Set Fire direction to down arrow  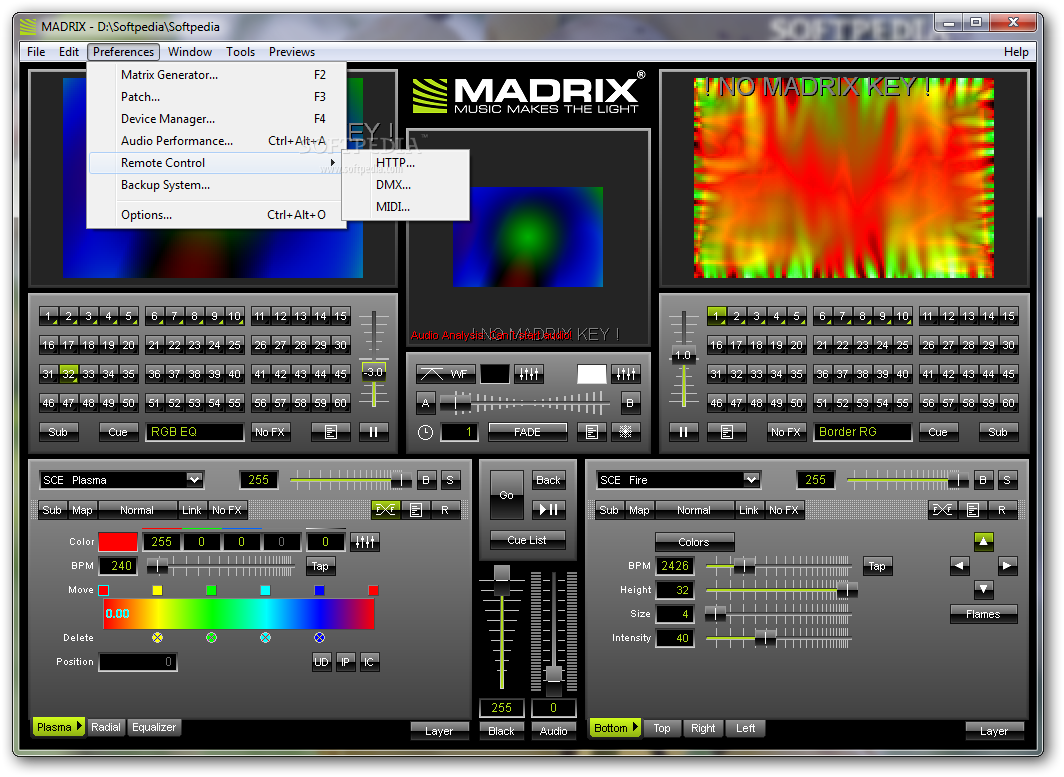pyautogui.click(x=983, y=588)
